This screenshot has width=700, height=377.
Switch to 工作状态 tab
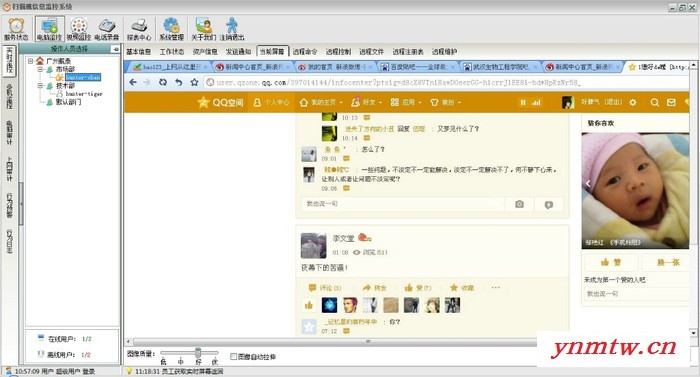tap(172, 52)
